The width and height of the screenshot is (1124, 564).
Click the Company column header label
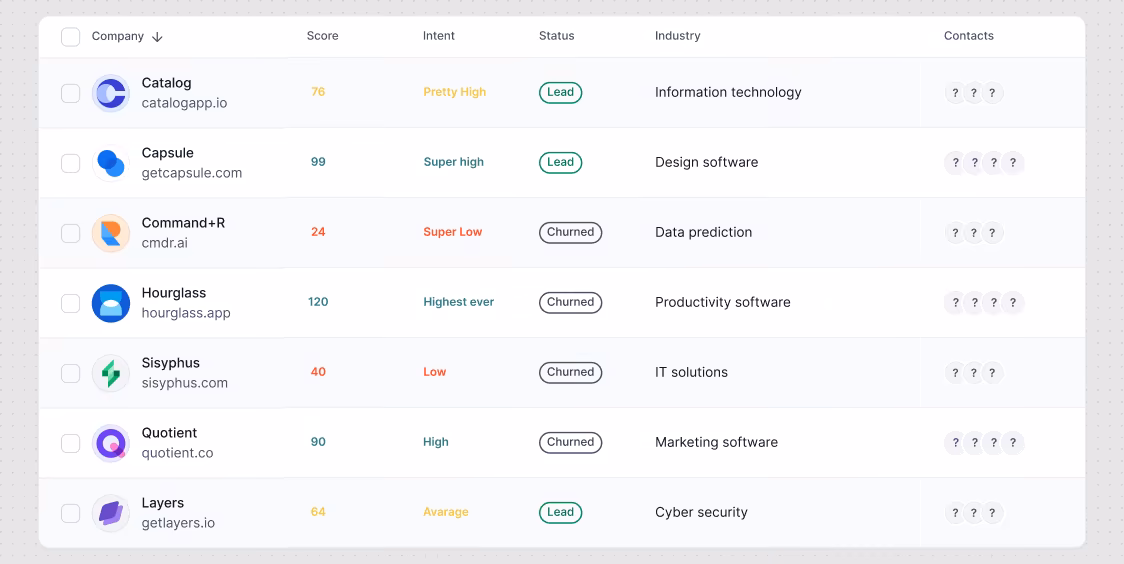coord(118,36)
